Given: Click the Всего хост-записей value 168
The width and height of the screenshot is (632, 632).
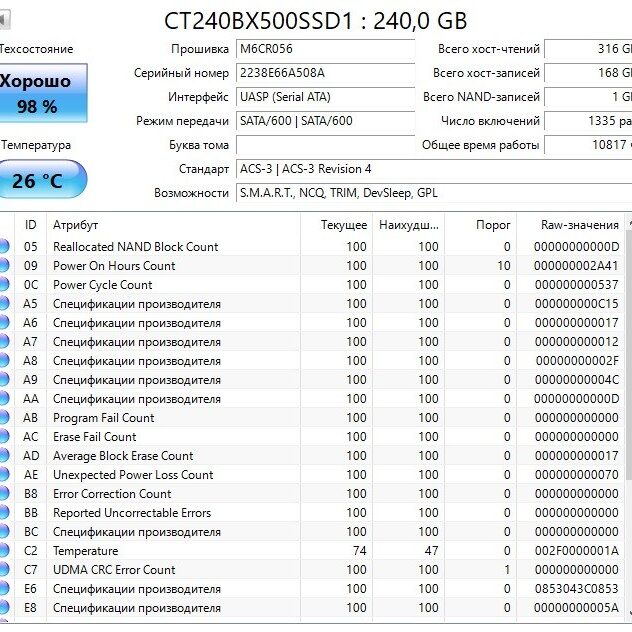Looking at the screenshot, I should click(588, 73).
